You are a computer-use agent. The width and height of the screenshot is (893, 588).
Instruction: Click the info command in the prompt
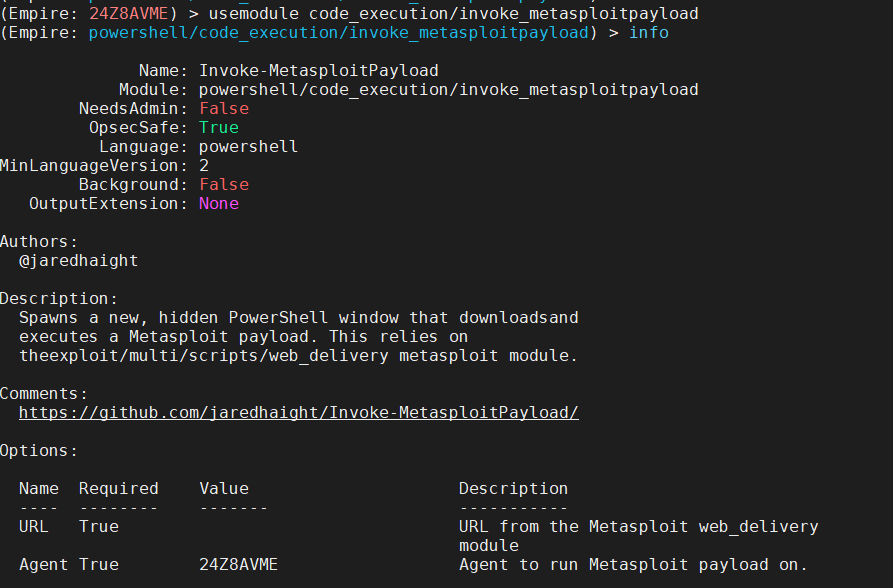point(648,32)
